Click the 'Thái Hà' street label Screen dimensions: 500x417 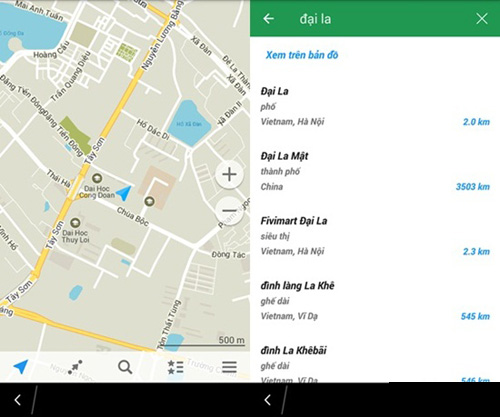[58, 178]
